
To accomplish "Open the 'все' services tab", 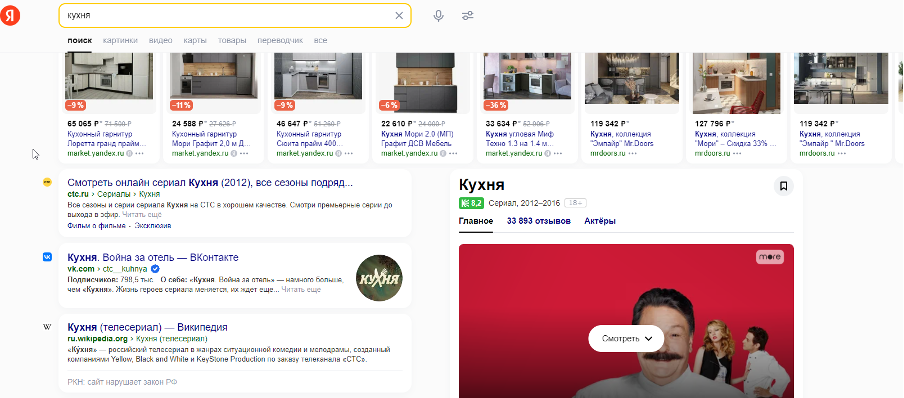I will 321,40.
